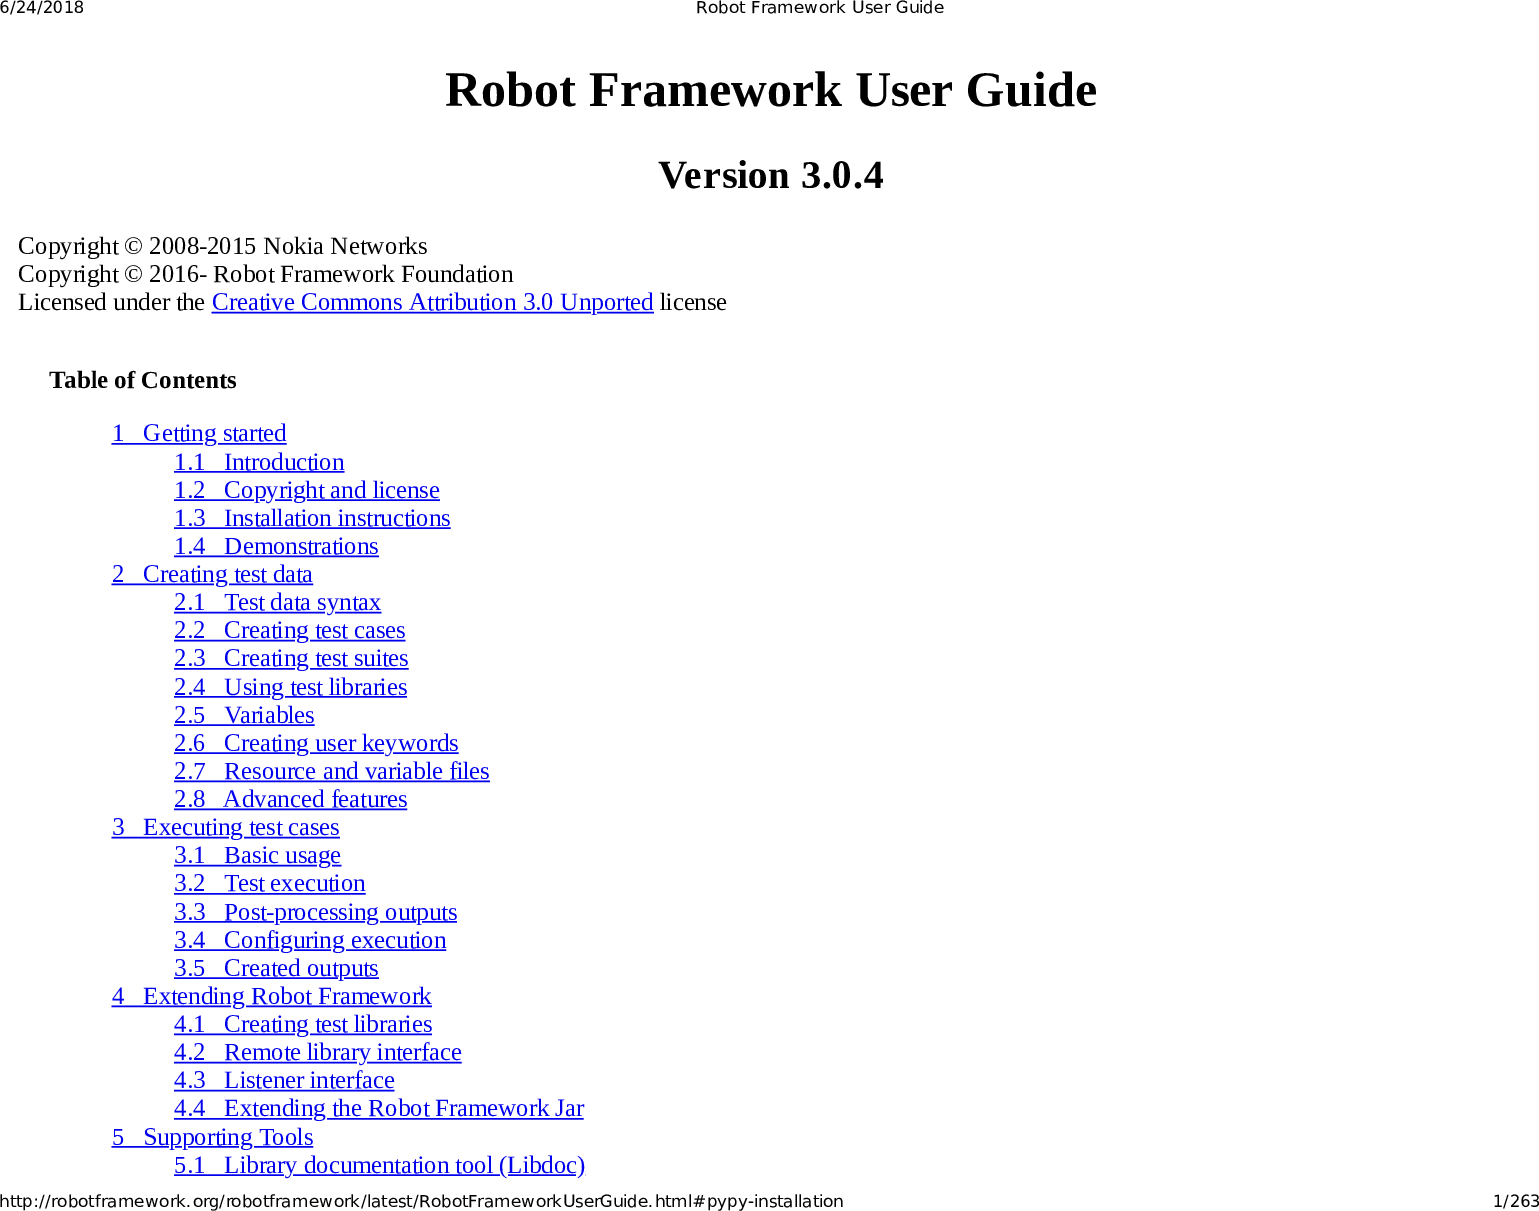Open the Creative Commons Attribution 3.0 Unported license link
Viewport: 1539px width, 1211px height.
[x=432, y=302]
